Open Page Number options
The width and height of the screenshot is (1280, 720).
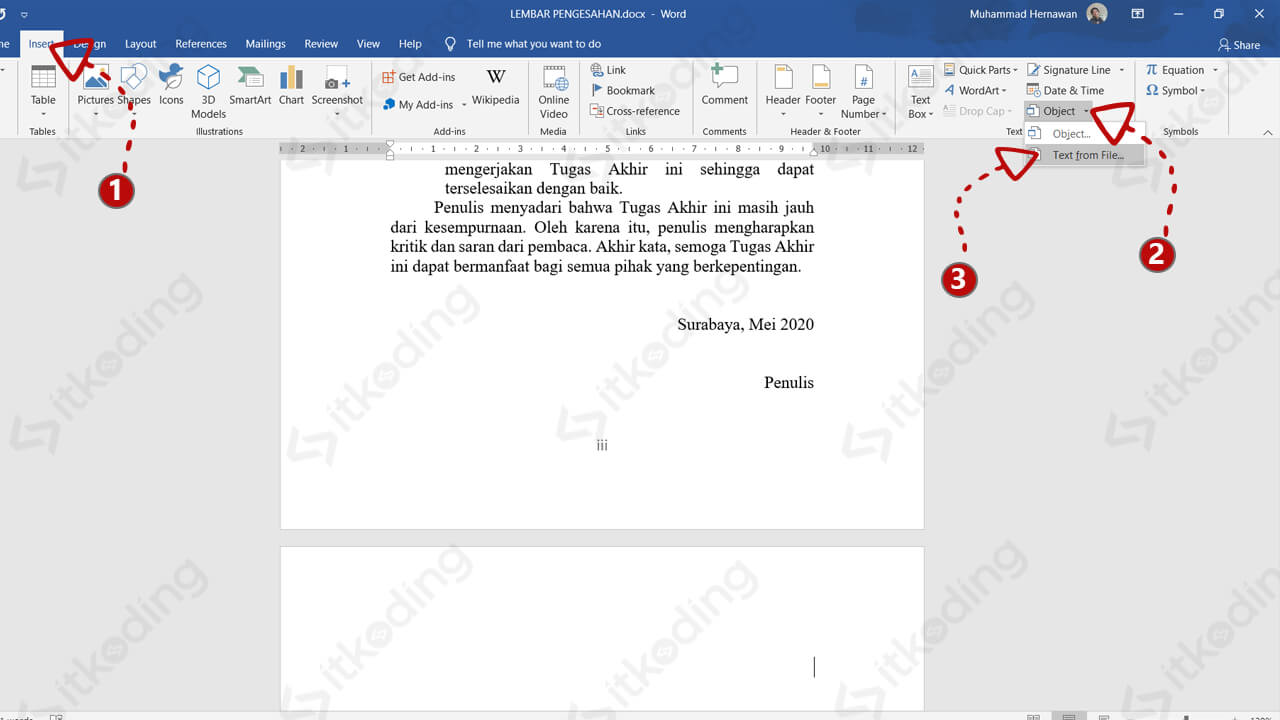[864, 91]
